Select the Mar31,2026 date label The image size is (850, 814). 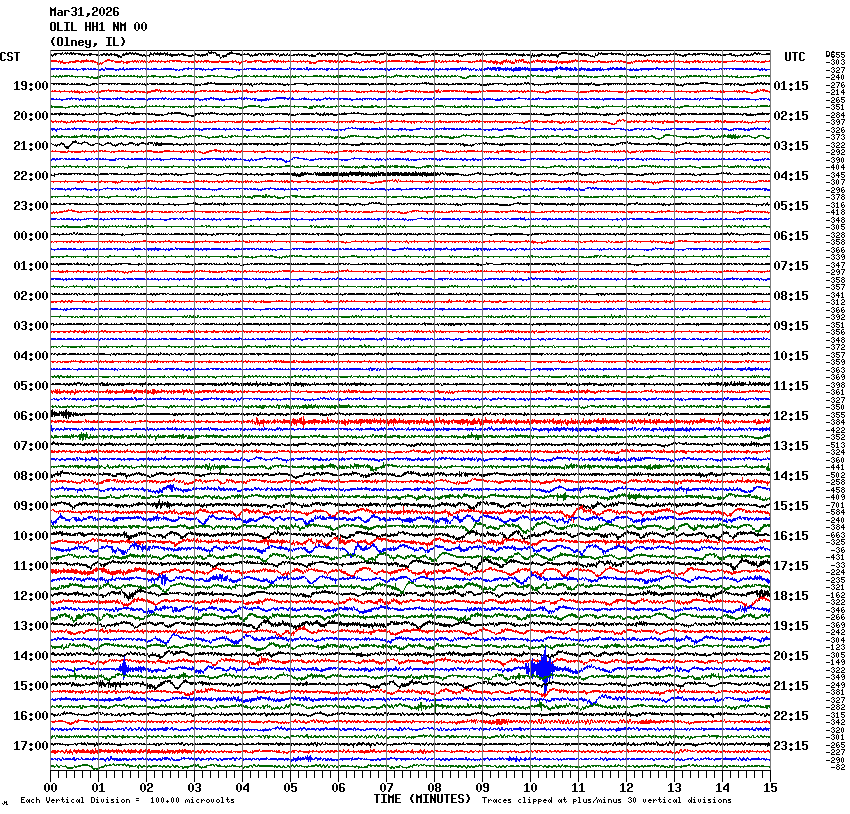[x=84, y=12]
